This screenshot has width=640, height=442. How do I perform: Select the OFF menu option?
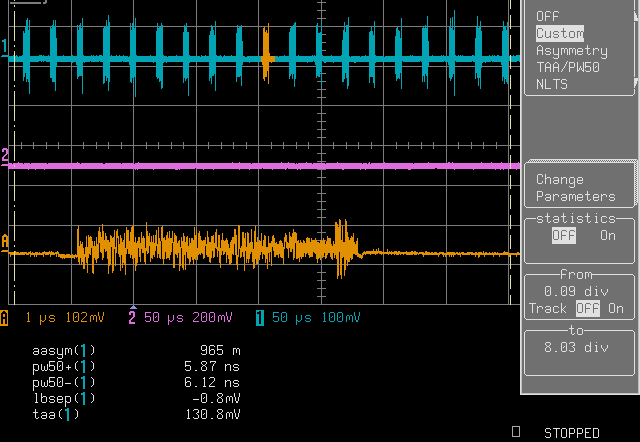tap(547, 16)
